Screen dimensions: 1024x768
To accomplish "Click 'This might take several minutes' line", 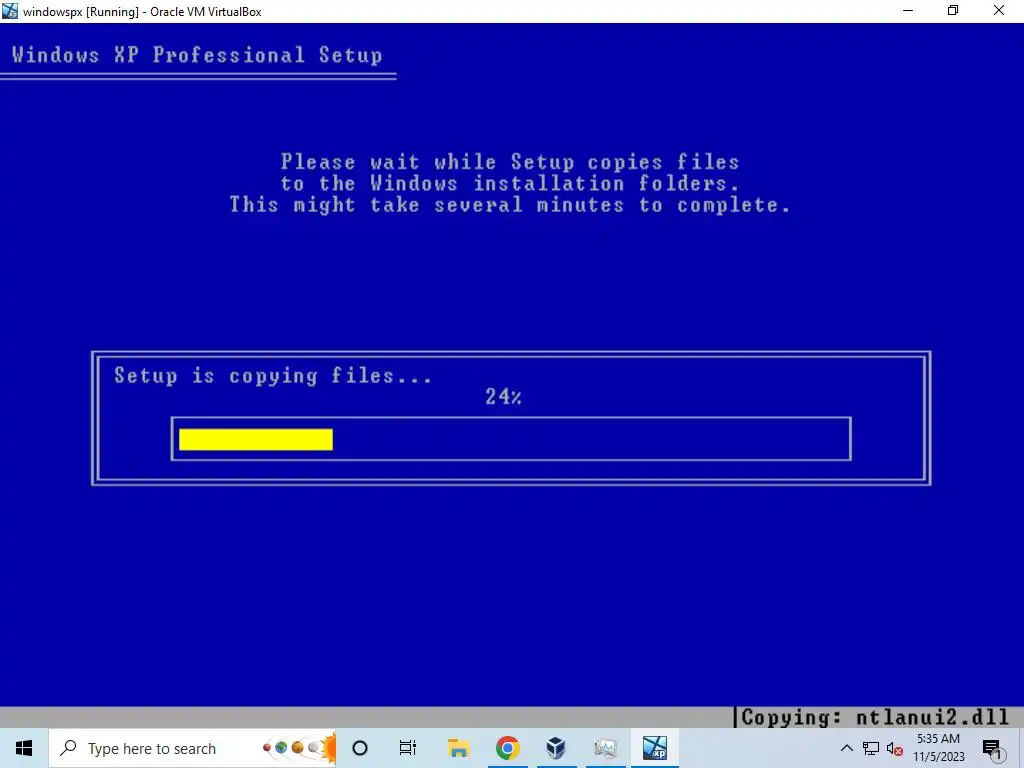I will (x=509, y=205).
